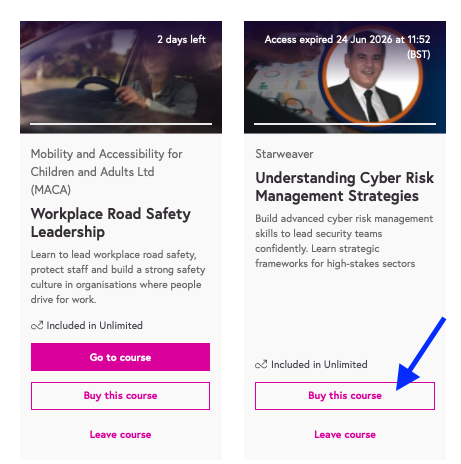
Task: Click 'Included in Unlimited' text on Cyber Risk card
Action: (x=319, y=364)
